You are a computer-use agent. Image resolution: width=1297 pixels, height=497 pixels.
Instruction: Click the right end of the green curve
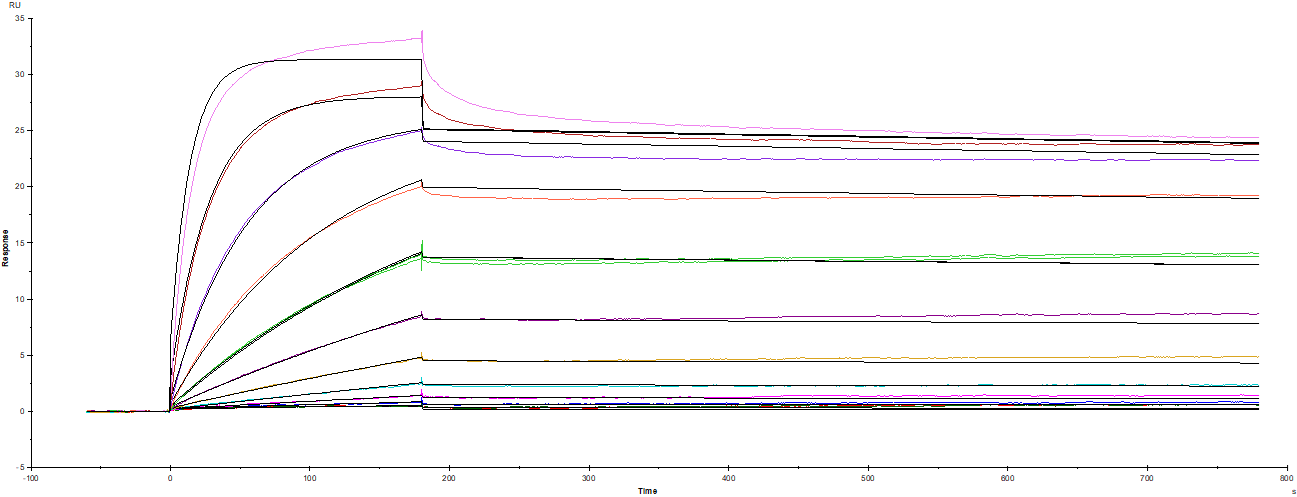pyautogui.click(x=1257, y=254)
